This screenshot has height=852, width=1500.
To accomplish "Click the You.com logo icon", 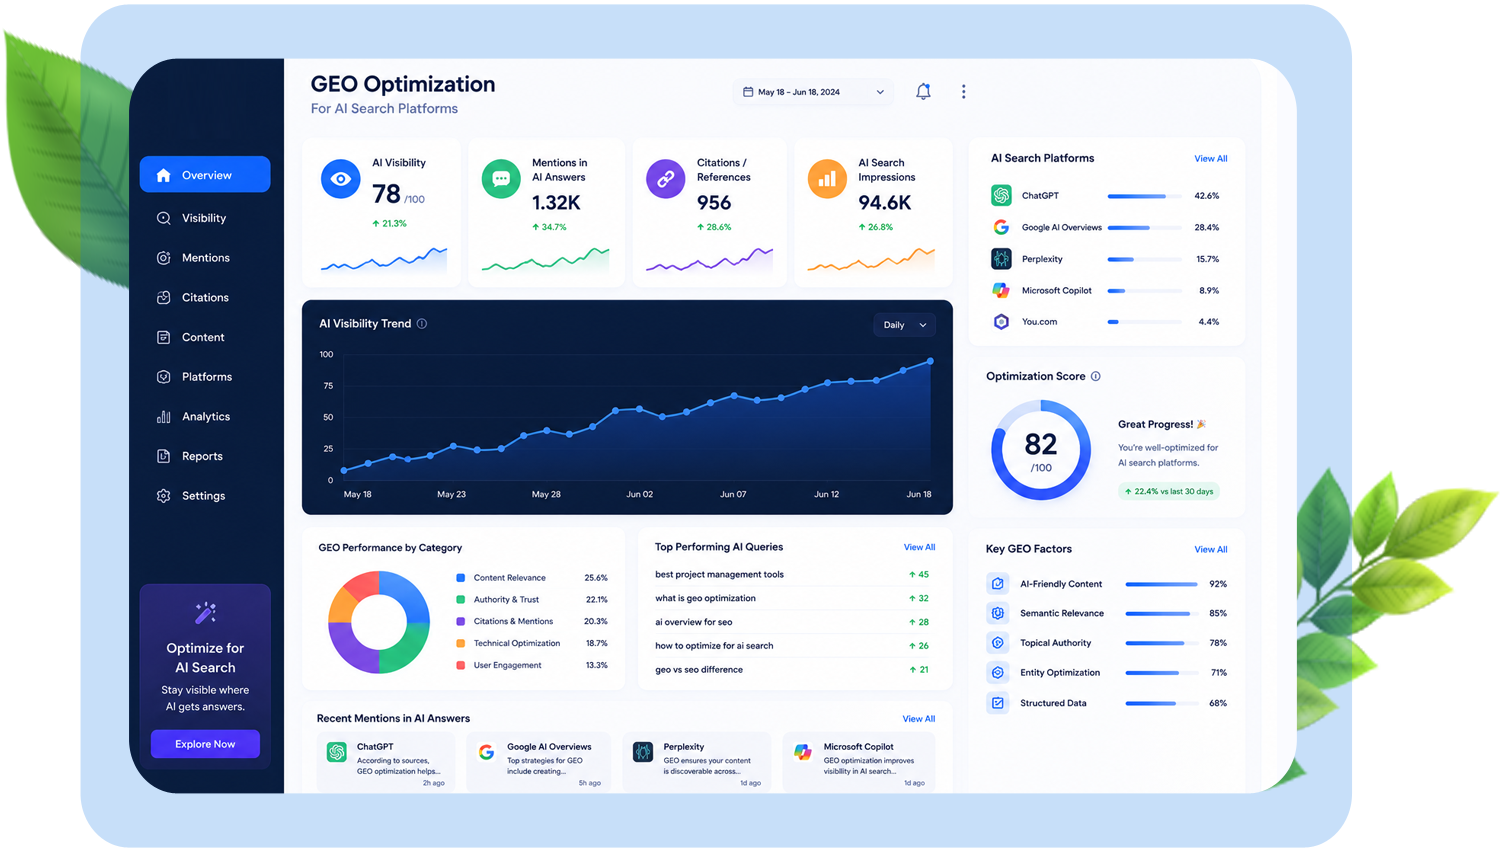I will click(x=1001, y=322).
